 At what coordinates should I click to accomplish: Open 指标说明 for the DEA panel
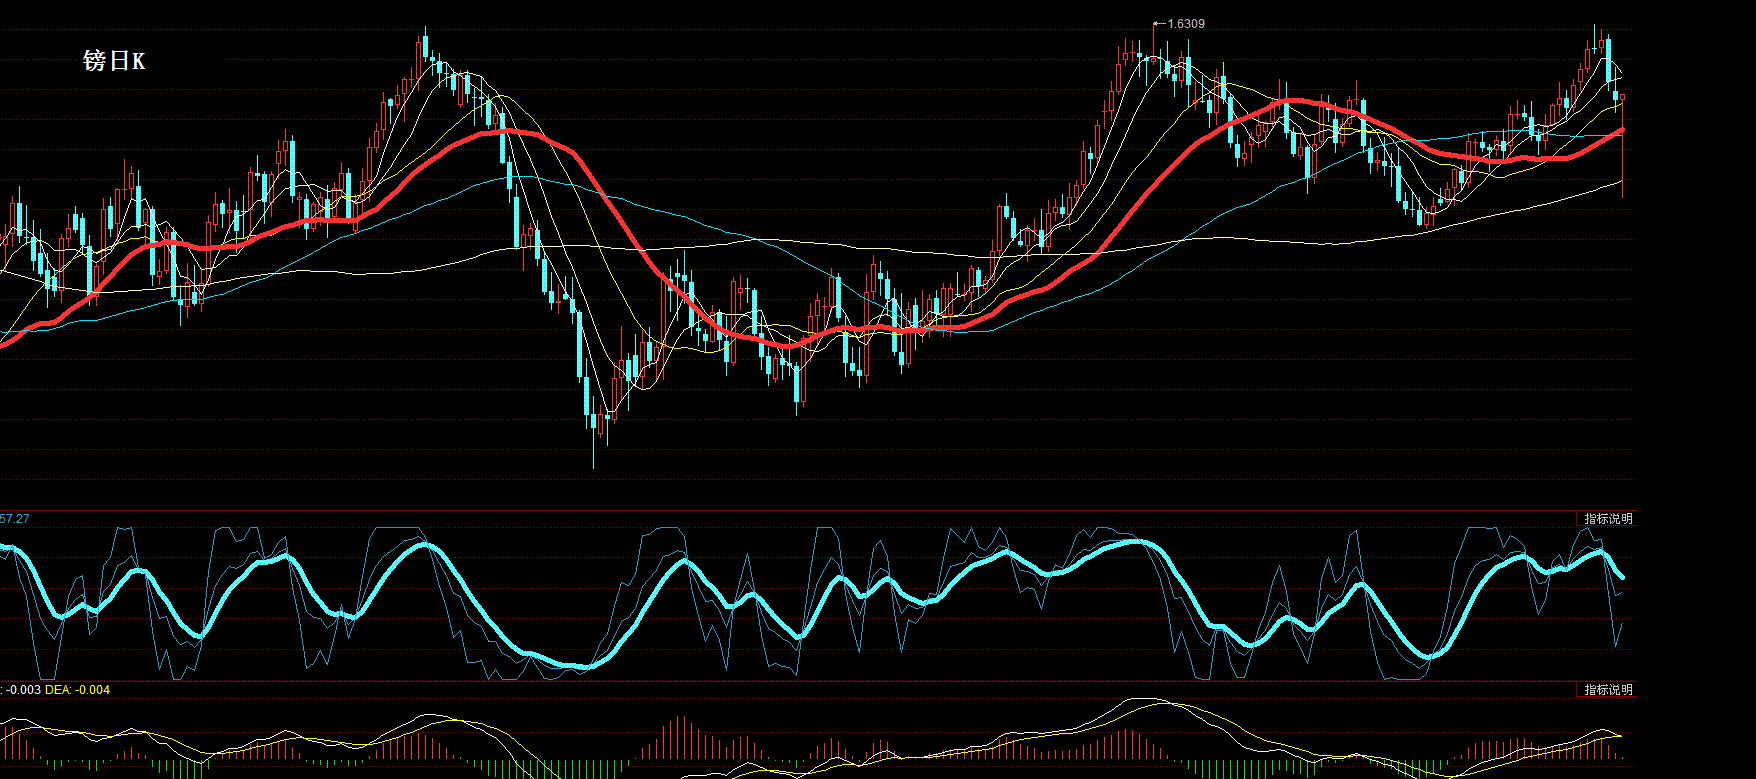pos(1608,690)
